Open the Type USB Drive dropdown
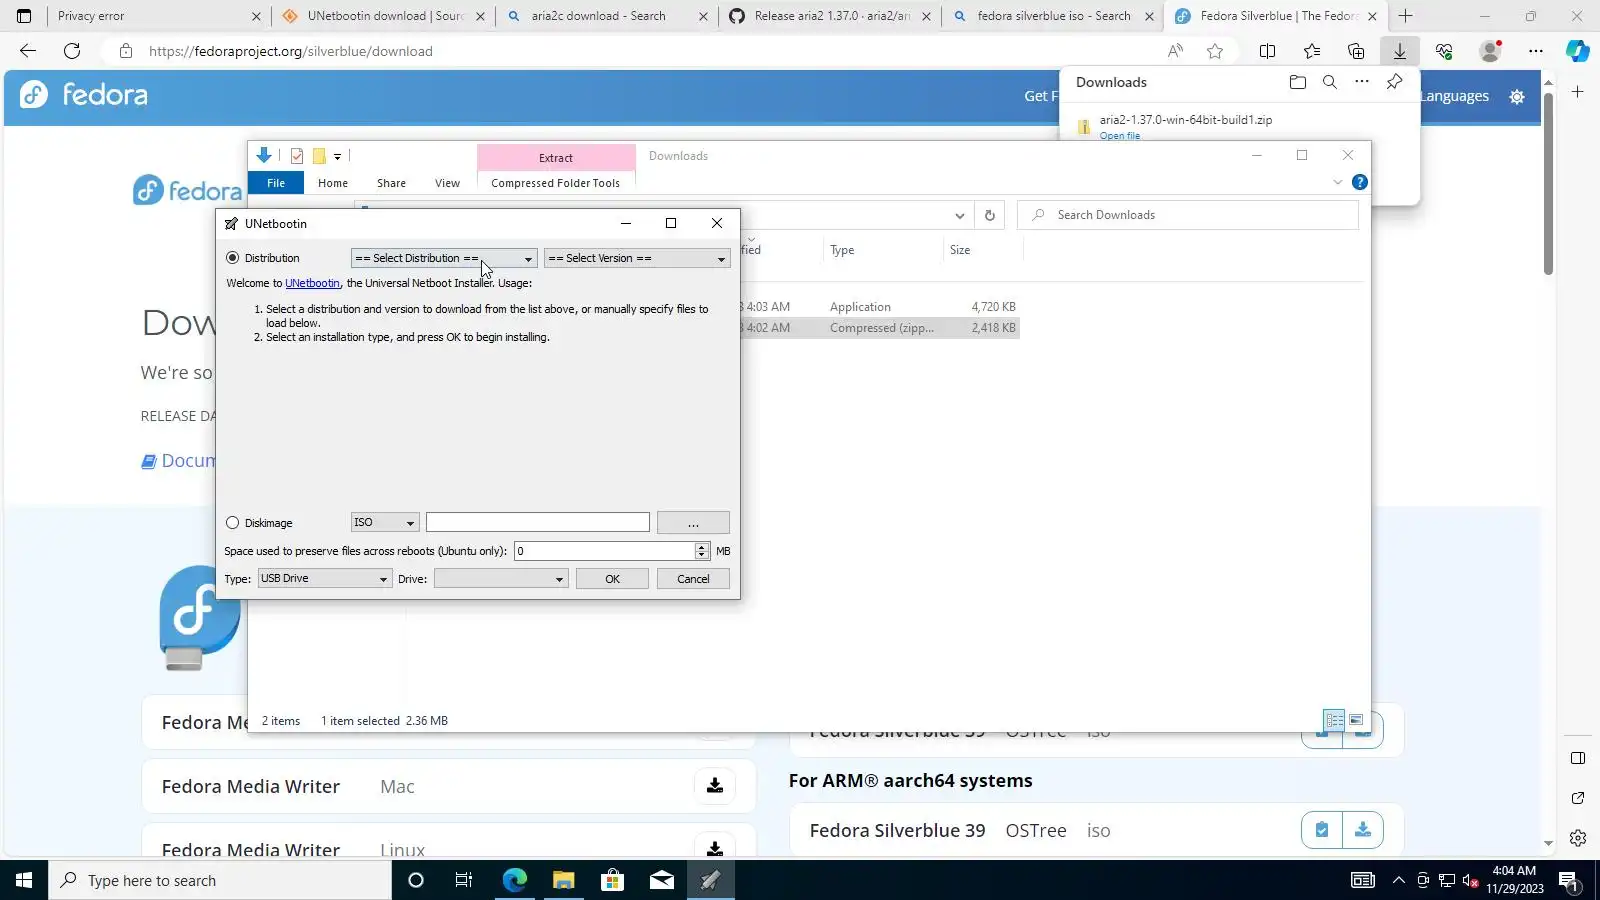The image size is (1600, 900). coord(324,579)
